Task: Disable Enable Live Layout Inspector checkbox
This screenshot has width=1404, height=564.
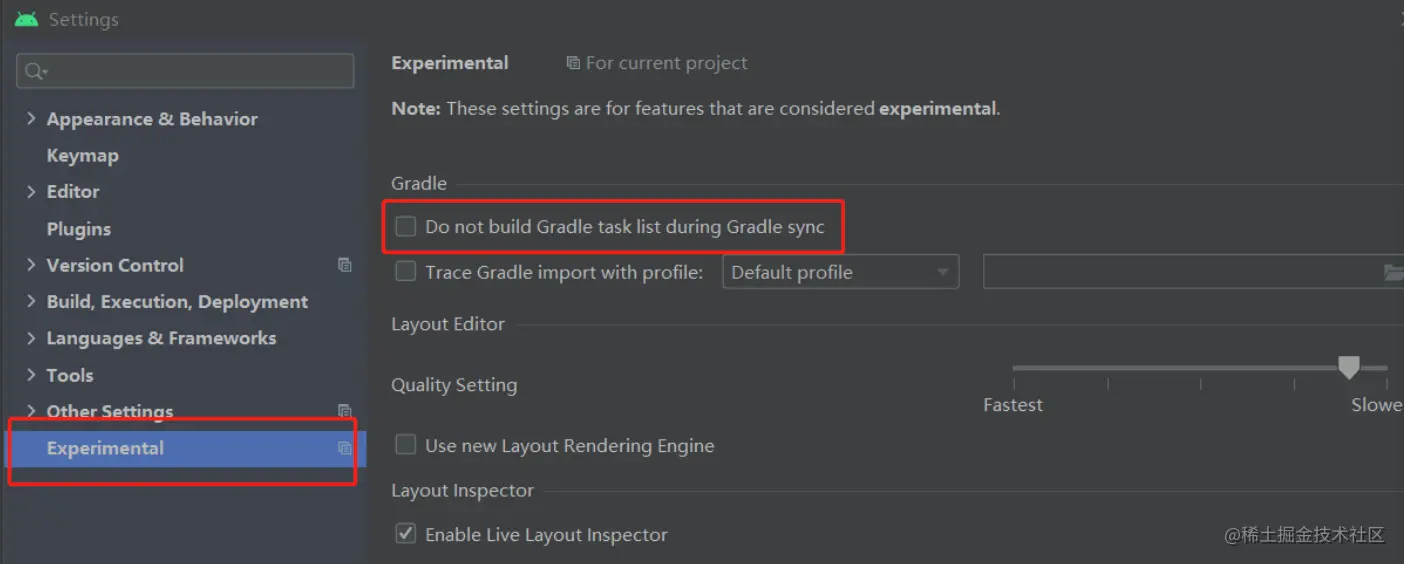Action: click(405, 534)
